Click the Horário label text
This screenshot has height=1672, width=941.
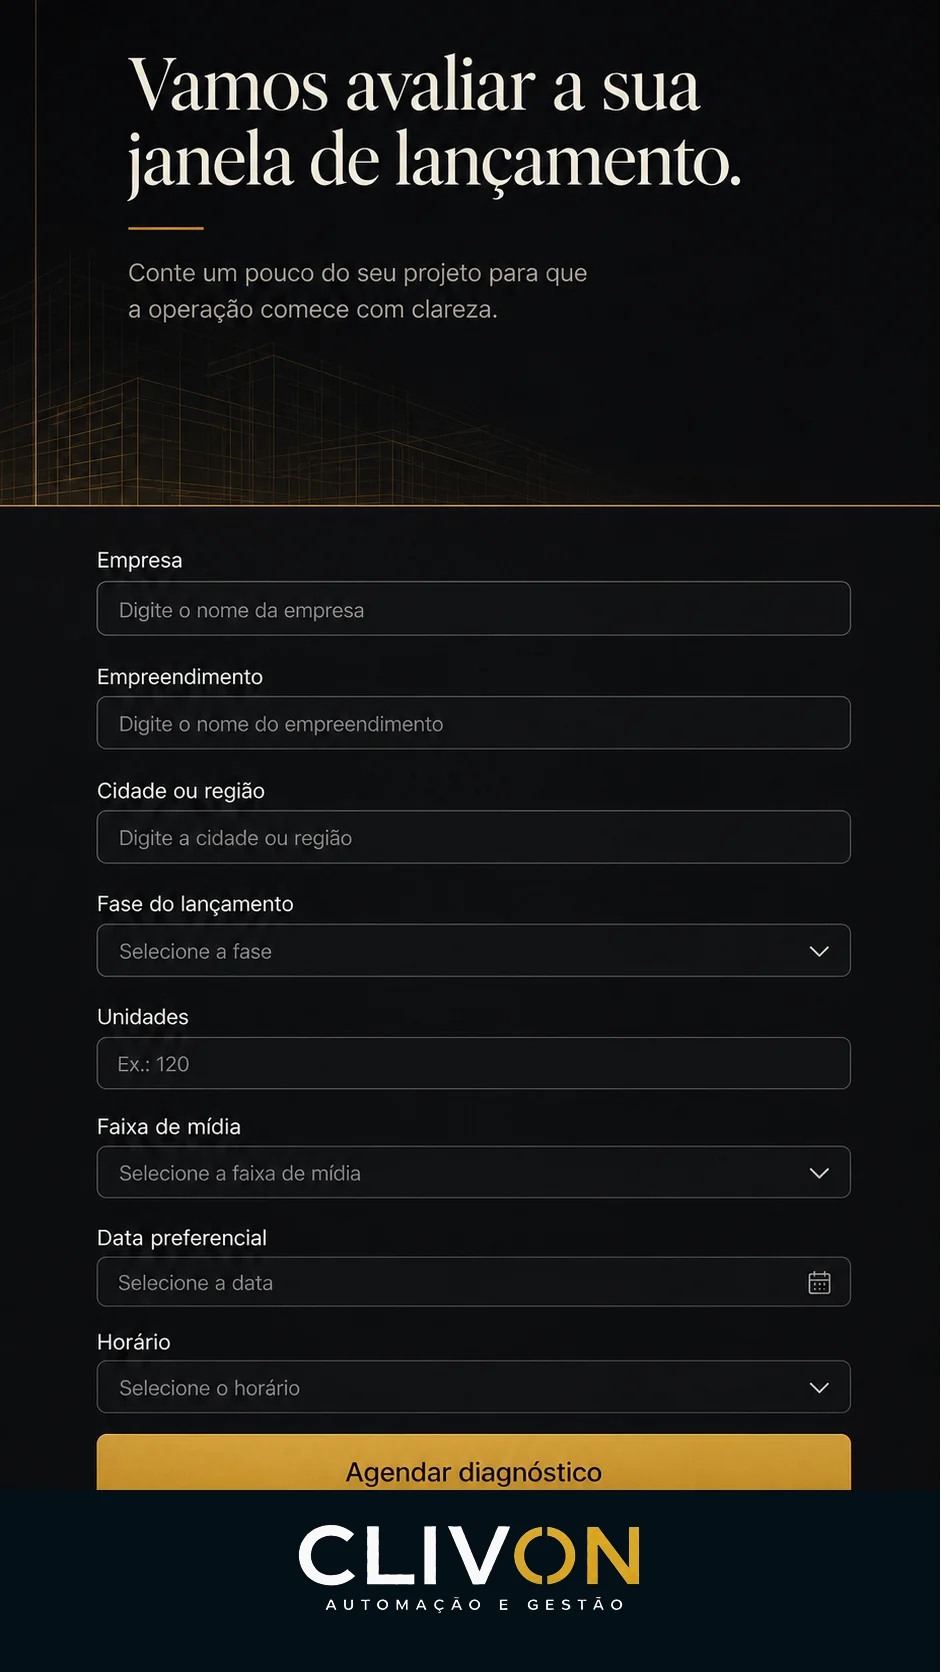click(134, 1342)
